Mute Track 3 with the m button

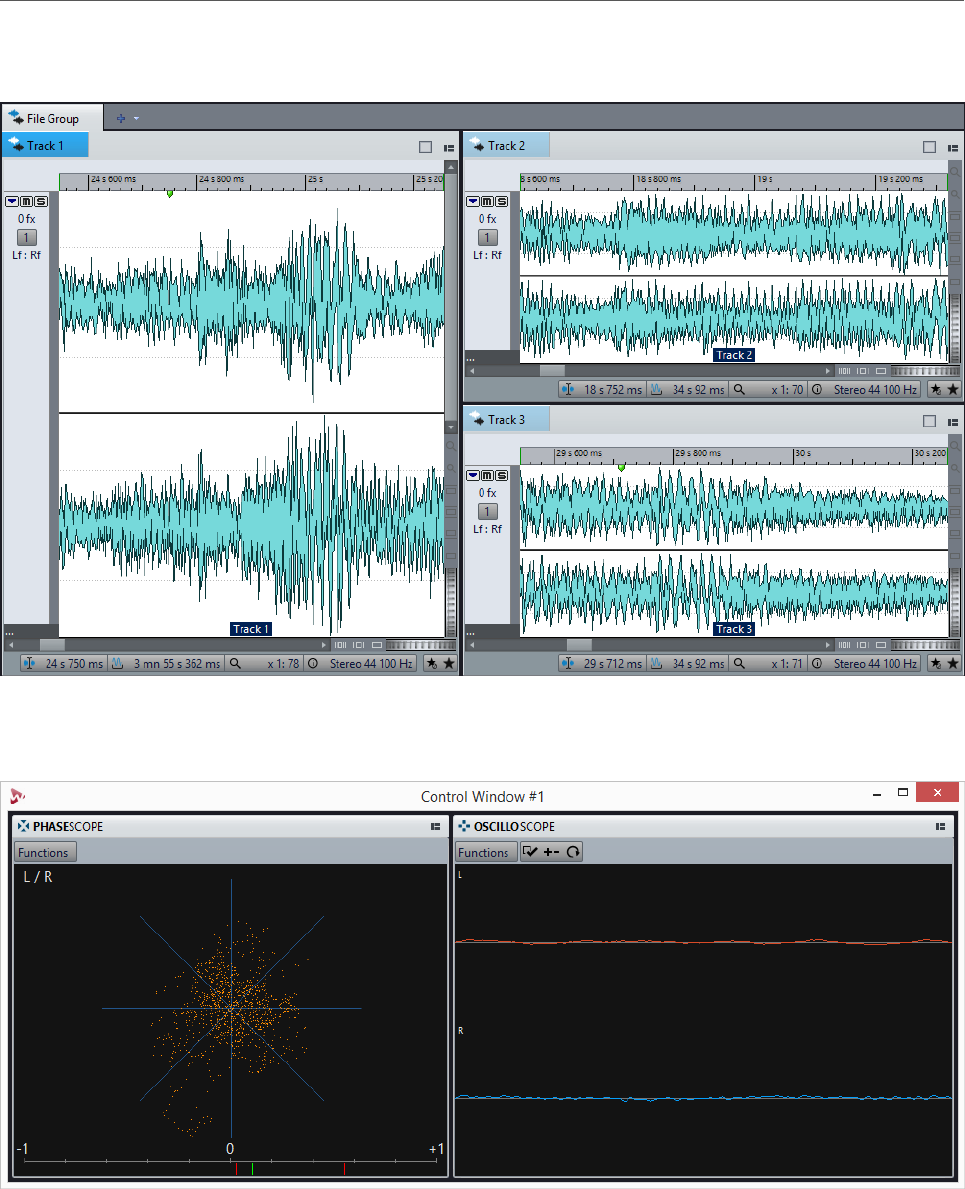click(487, 475)
